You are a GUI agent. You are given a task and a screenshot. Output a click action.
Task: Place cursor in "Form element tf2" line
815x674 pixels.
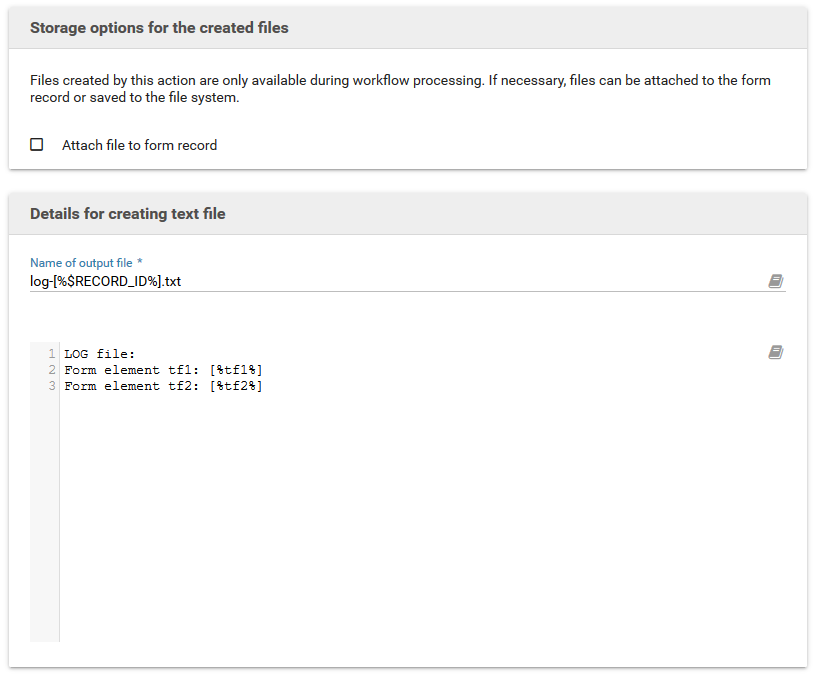(x=130, y=386)
